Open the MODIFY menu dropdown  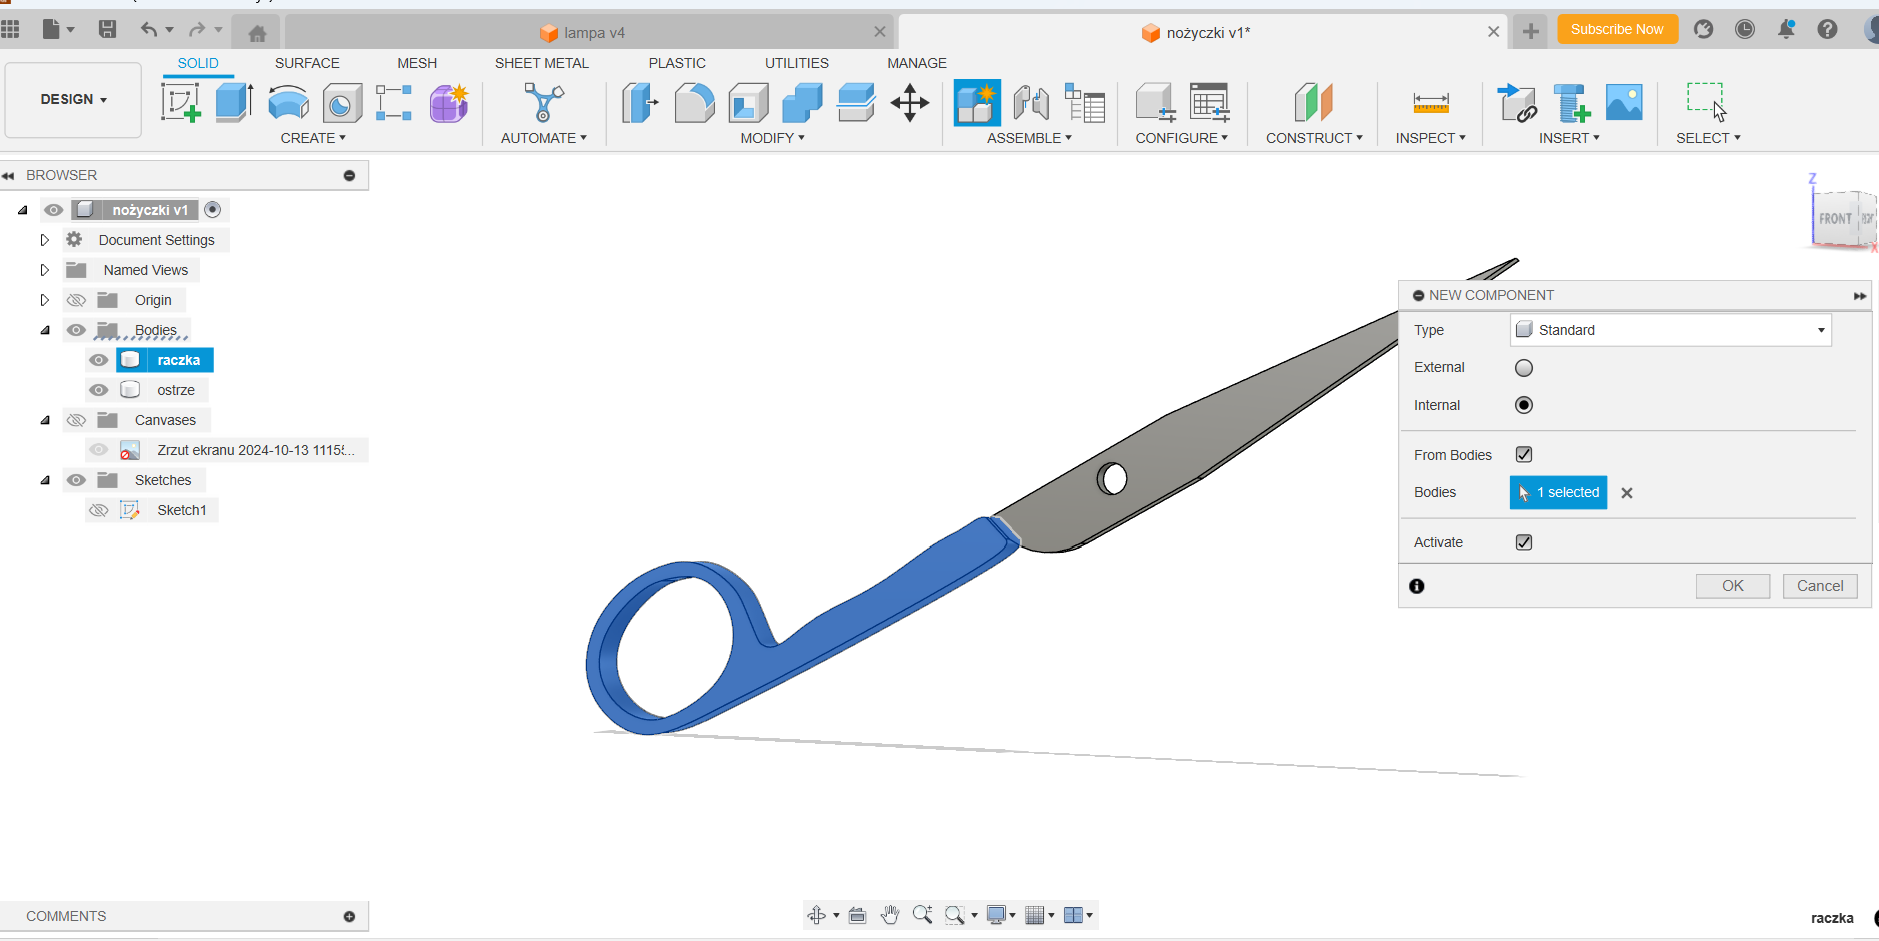(772, 138)
